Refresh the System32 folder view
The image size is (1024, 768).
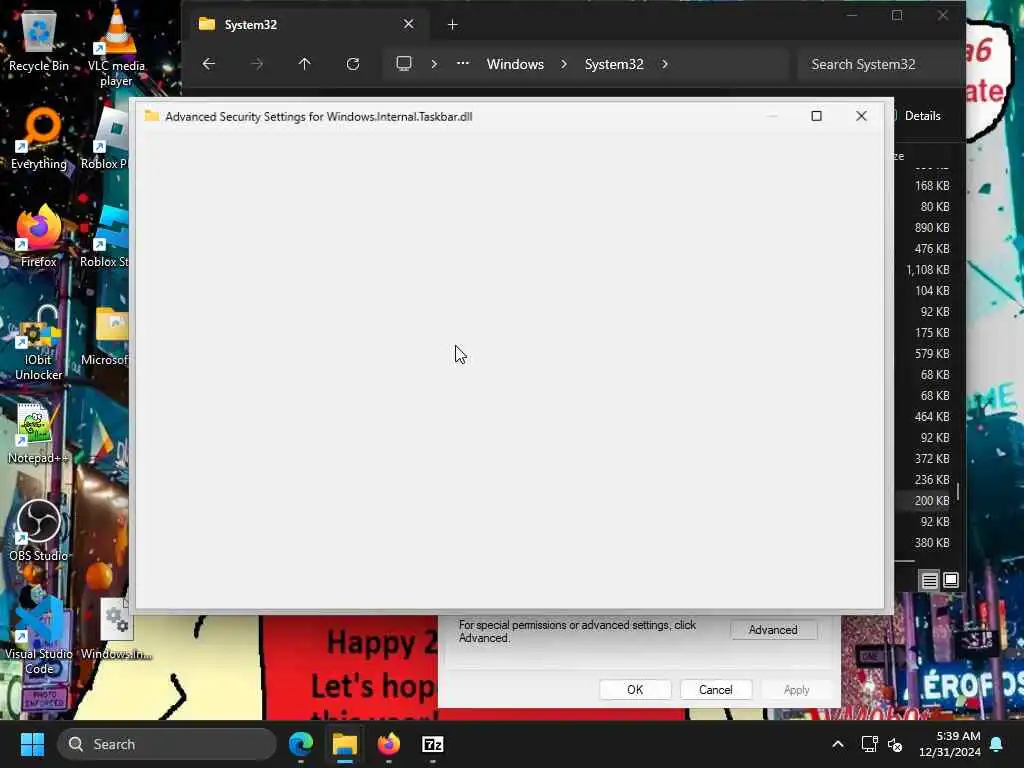click(353, 64)
